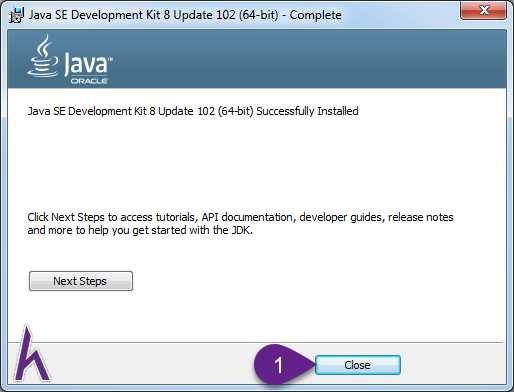Click the purple number 1 callout badge

click(x=279, y=365)
